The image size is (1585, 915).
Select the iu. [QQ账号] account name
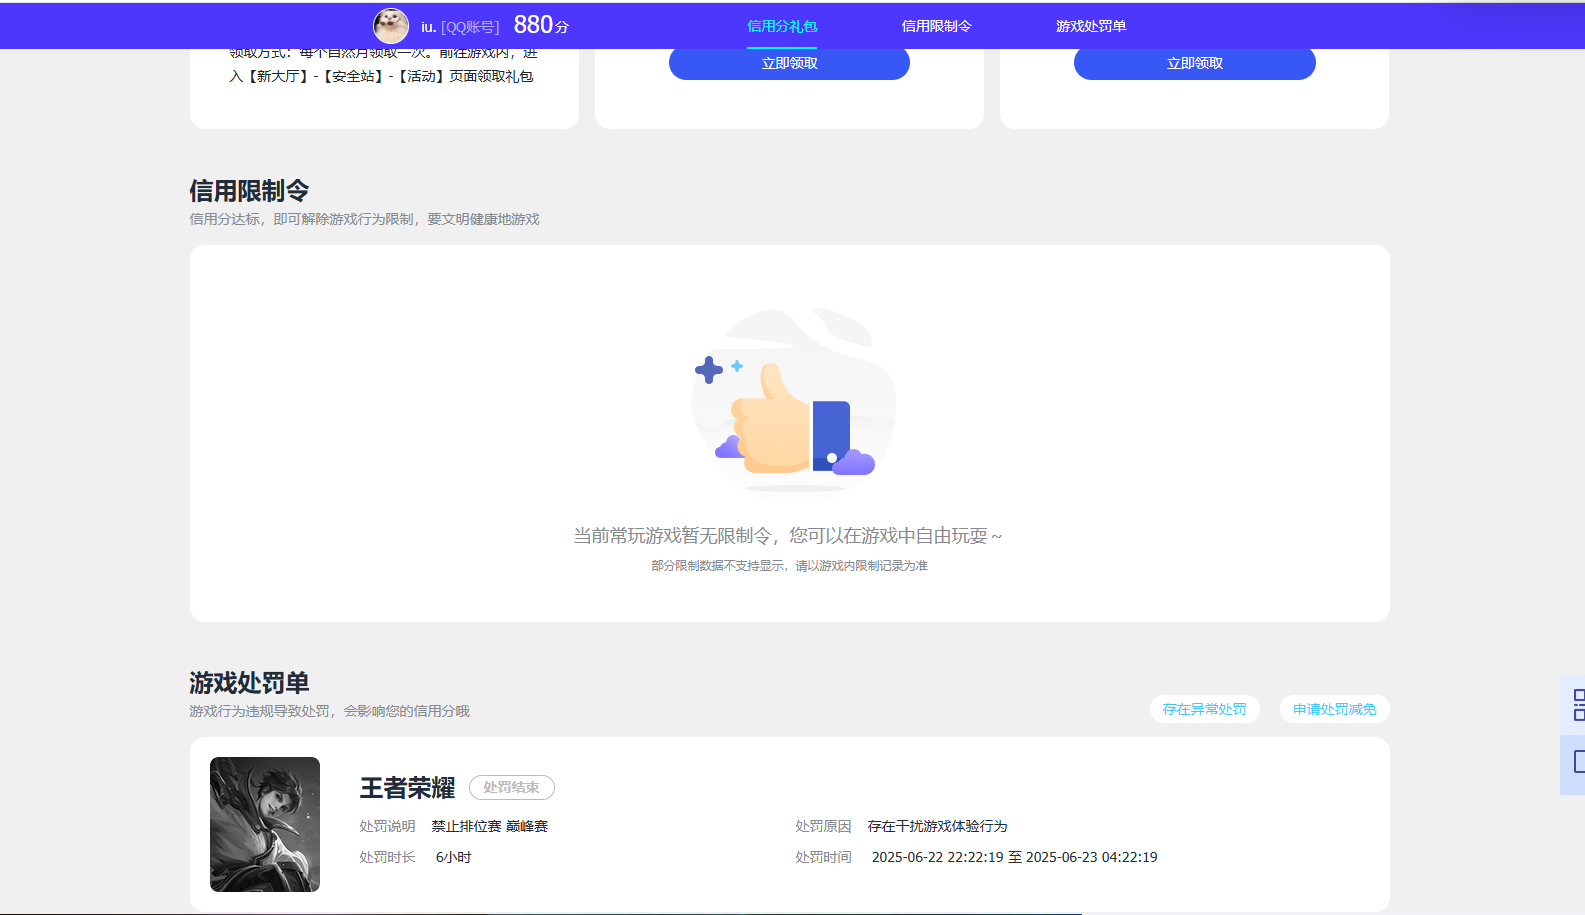[x=460, y=27]
